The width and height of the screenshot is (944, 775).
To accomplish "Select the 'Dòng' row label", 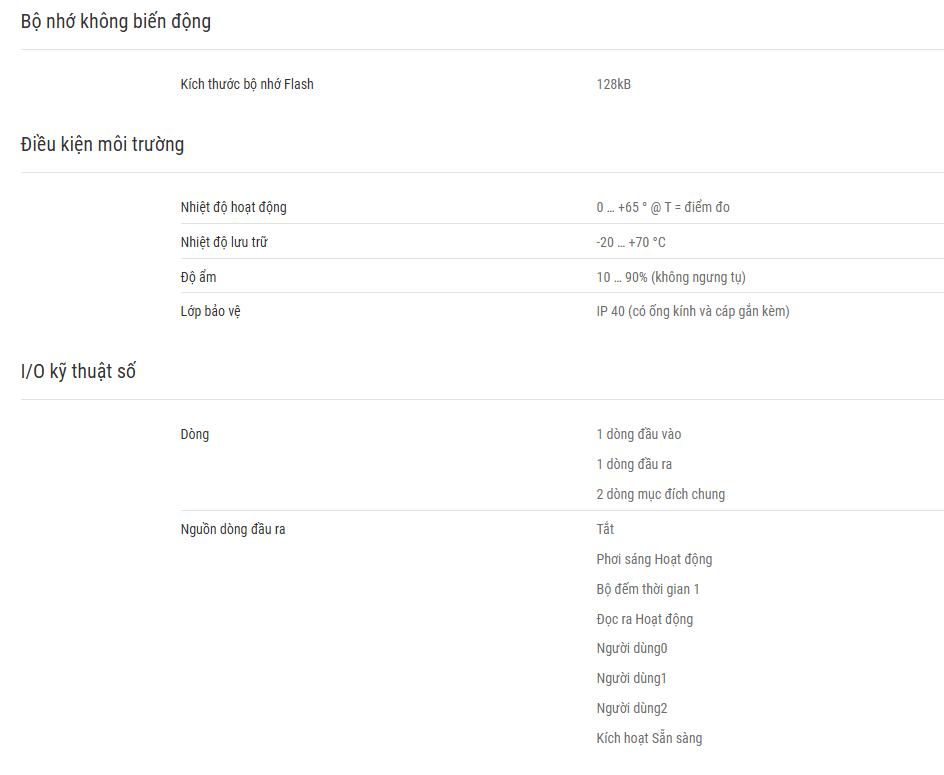I will pyautogui.click(x=194, y=435).
